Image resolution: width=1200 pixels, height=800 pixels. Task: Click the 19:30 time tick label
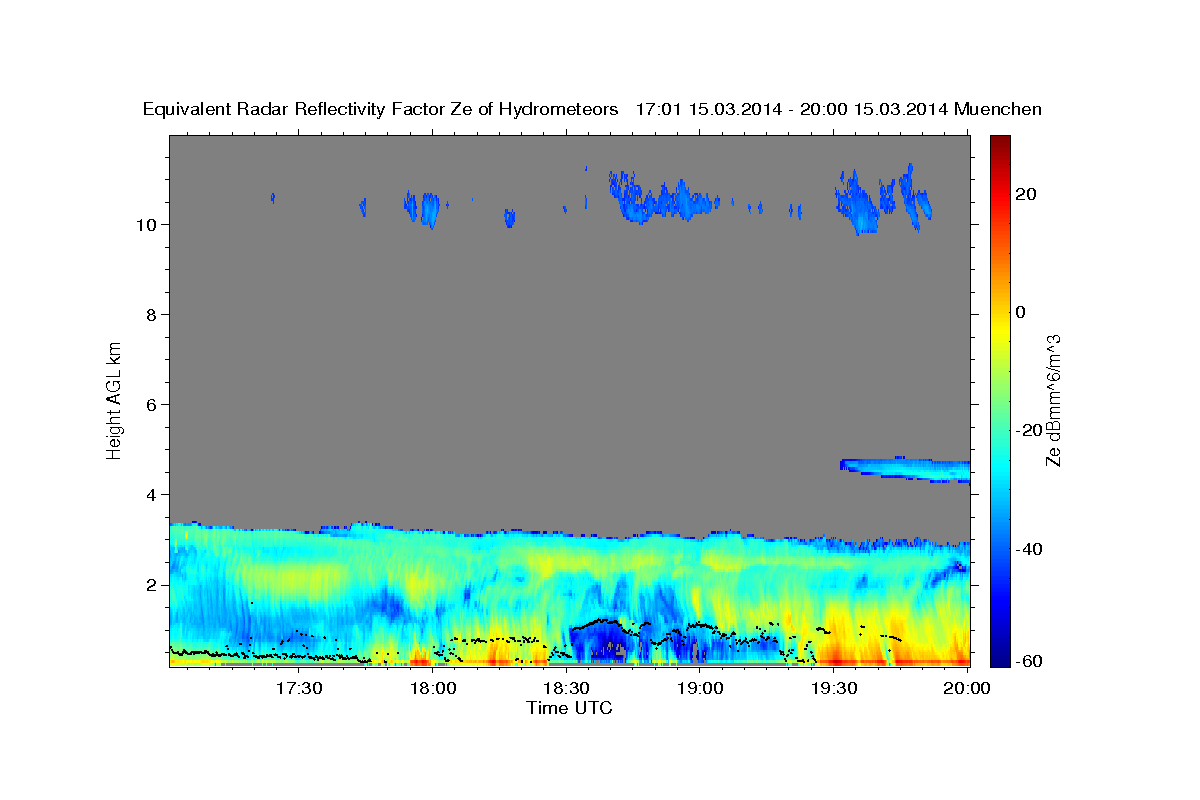click(x=834, y=688)
